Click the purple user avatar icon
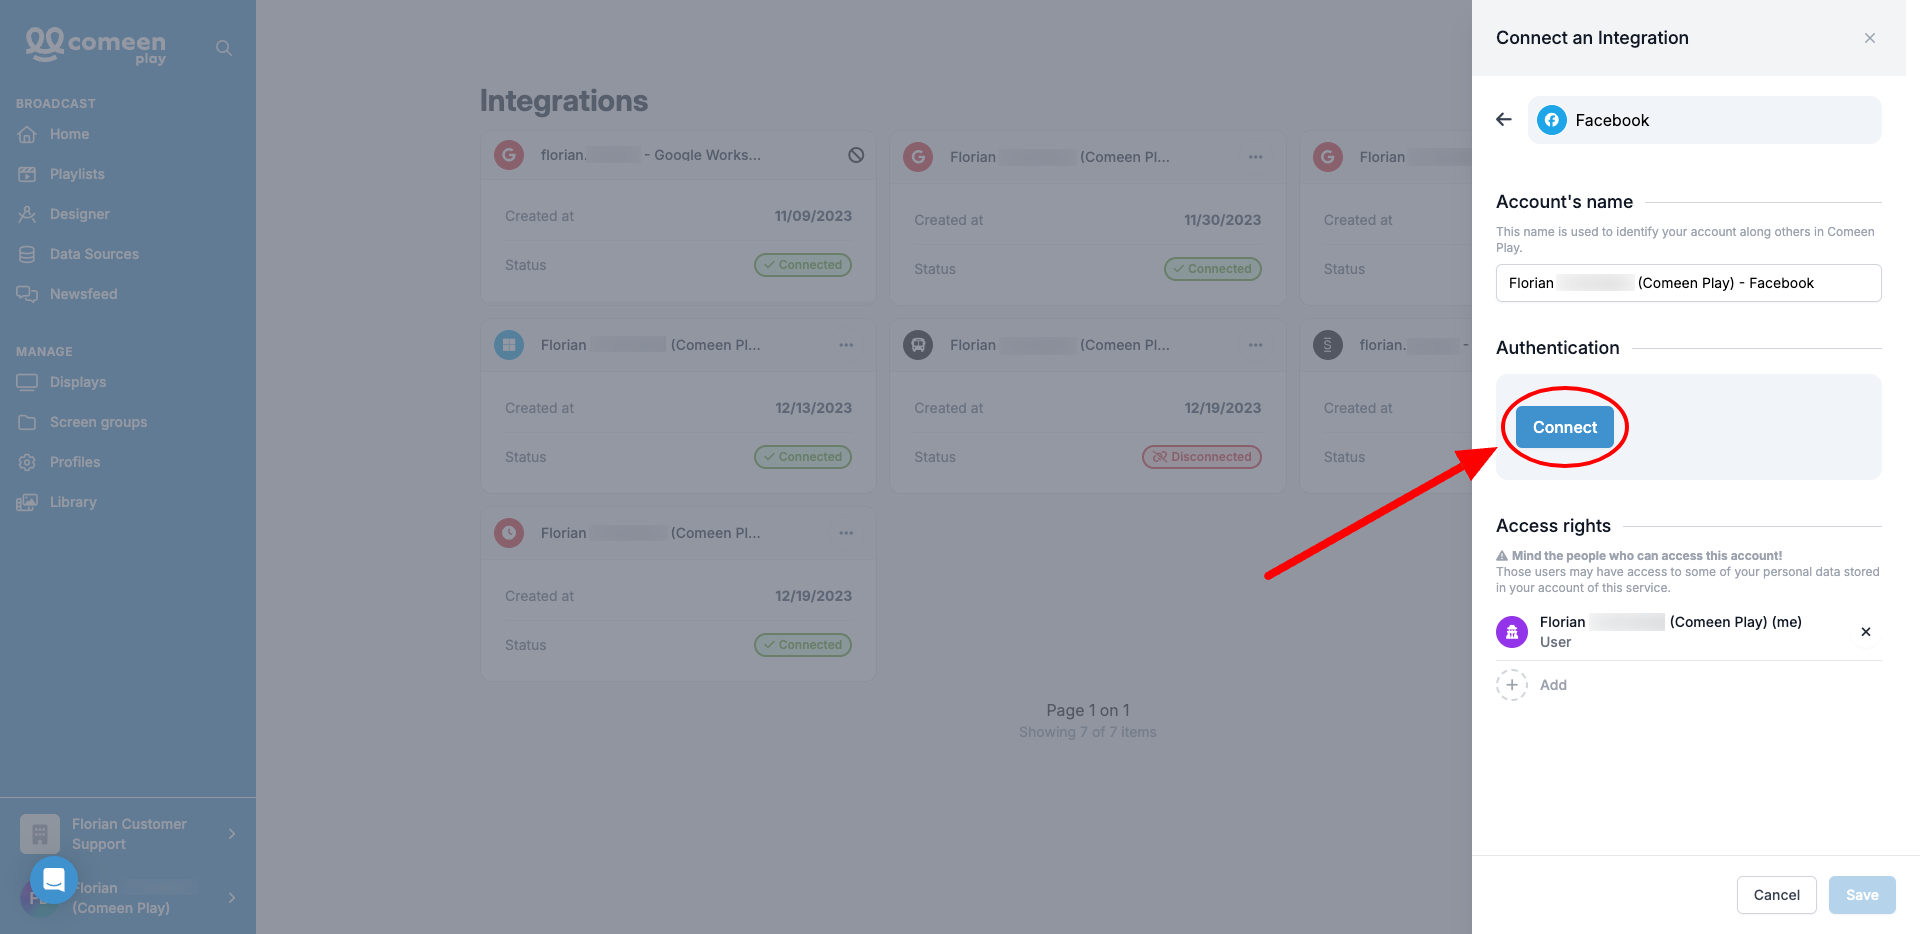The width and height of the screenshot is (1920, 934). pyautogui.click(x=1512, y=632)
